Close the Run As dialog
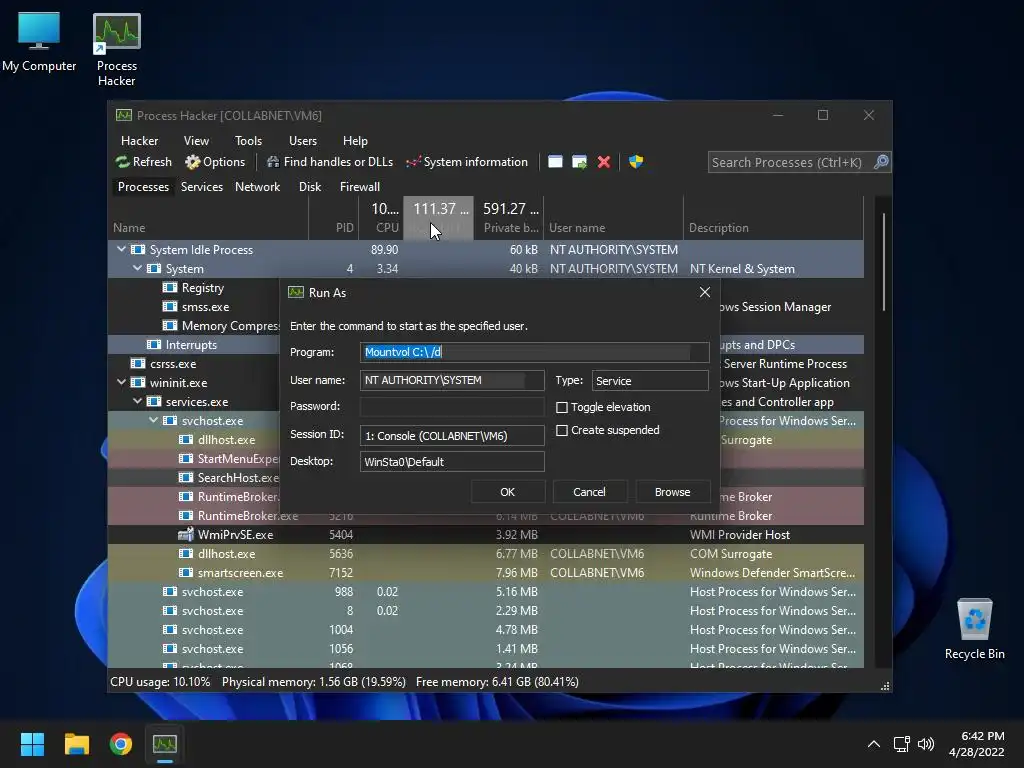The width and height of the screenshot is (1024, 768). click(705, 293)
